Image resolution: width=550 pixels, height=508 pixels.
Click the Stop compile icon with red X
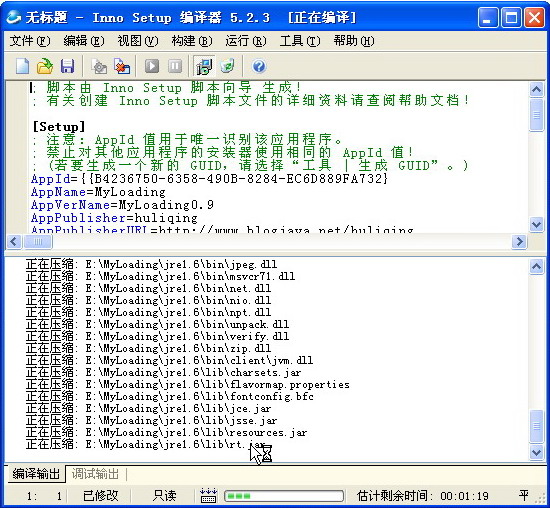[122, 66]
